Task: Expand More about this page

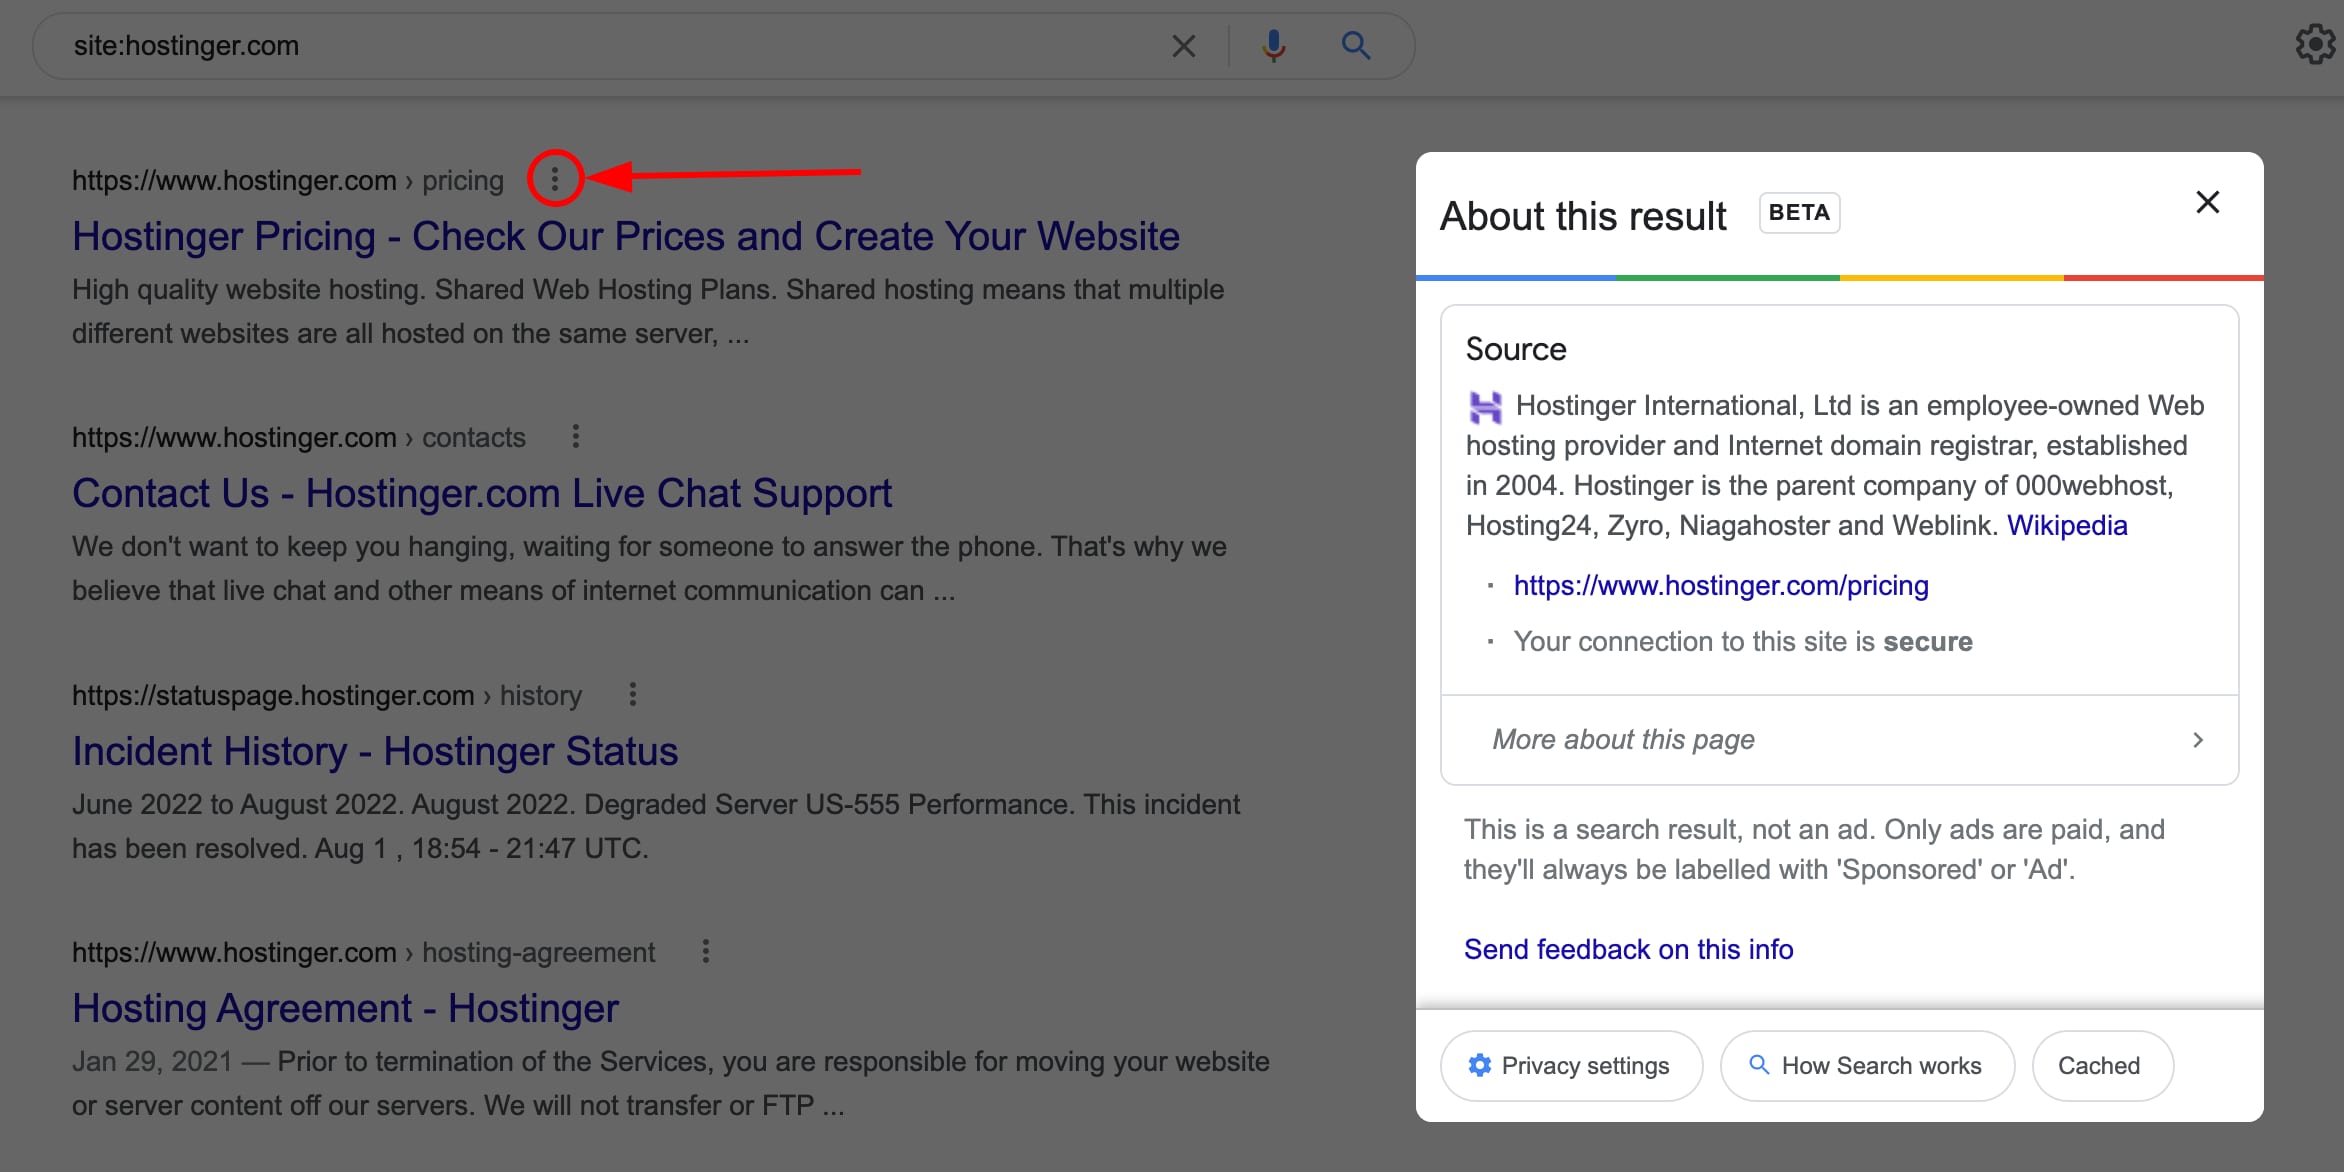Action: 1623,739
